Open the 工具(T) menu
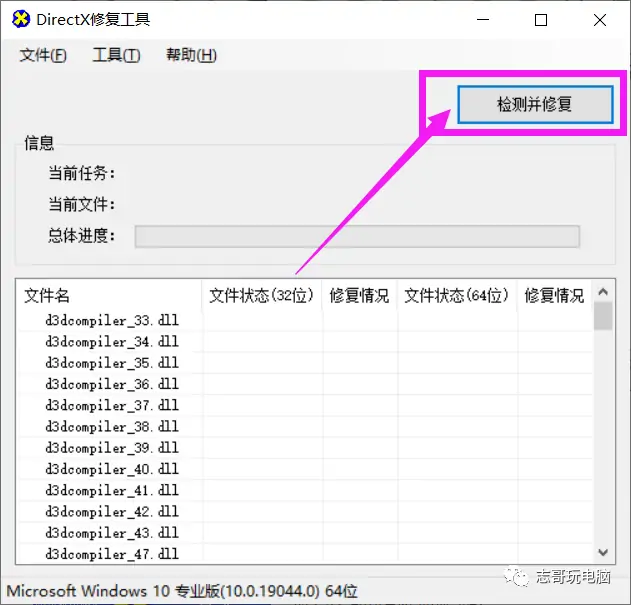 coord(116,56)
